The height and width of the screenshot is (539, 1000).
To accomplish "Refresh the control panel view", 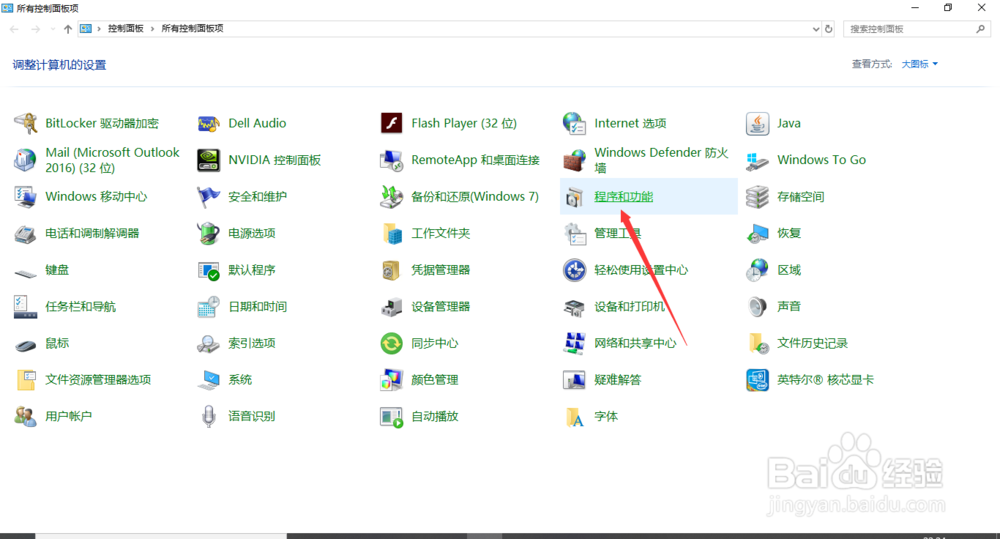I will tap(829, 29).
